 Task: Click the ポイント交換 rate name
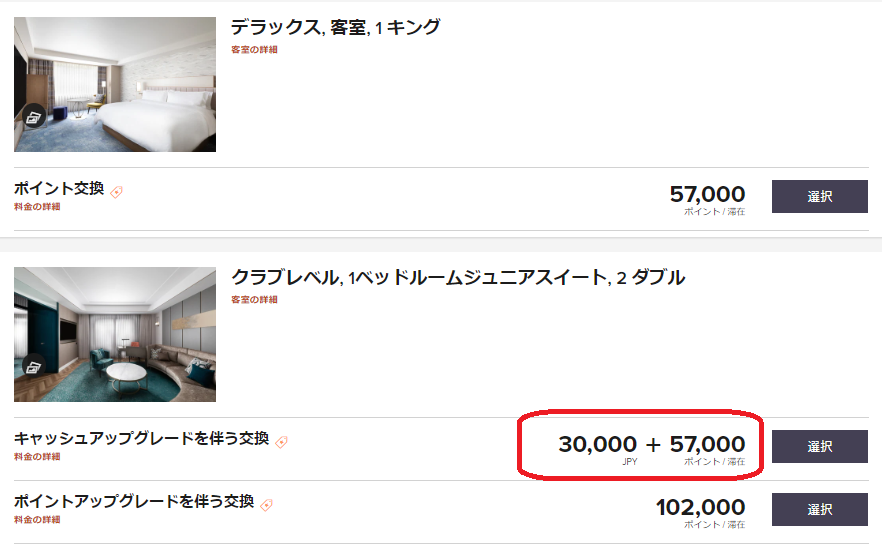(x=59, y=188)
